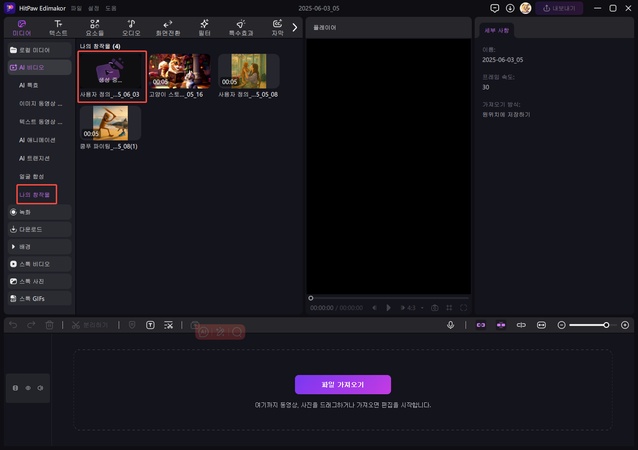
Task: Zoom out timeline with the minus button
Action: (x=562, y=325)
